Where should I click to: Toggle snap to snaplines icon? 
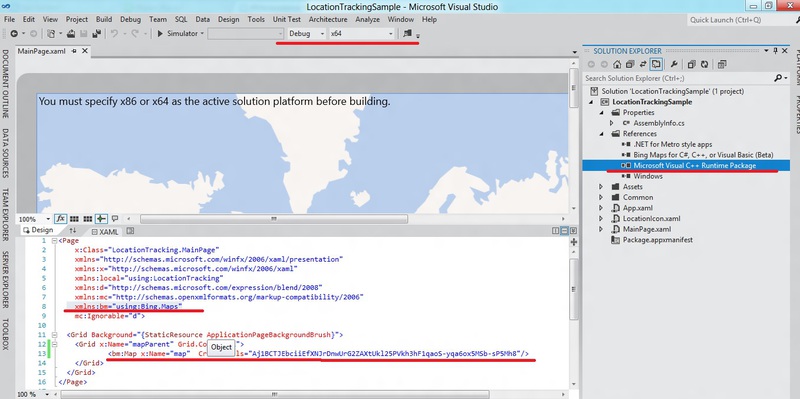click(x=101, y=219)
